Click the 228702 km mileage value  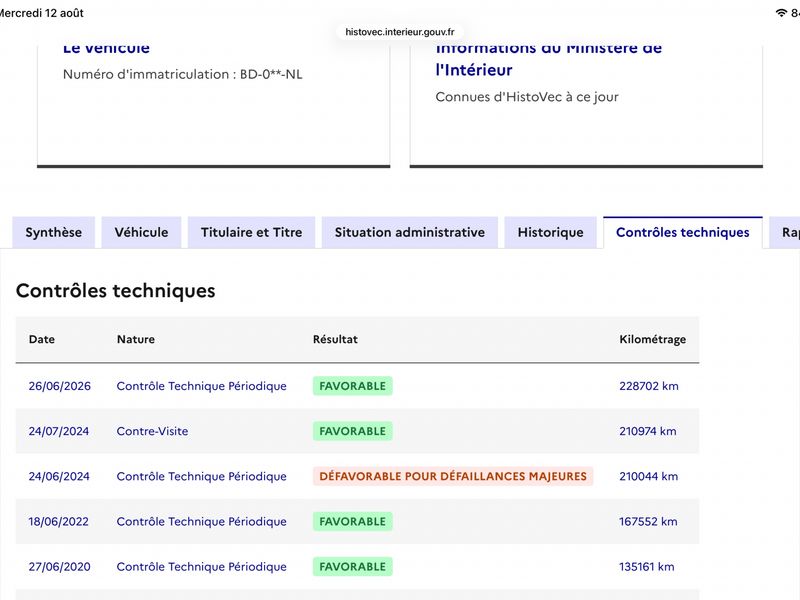[649, 386]
